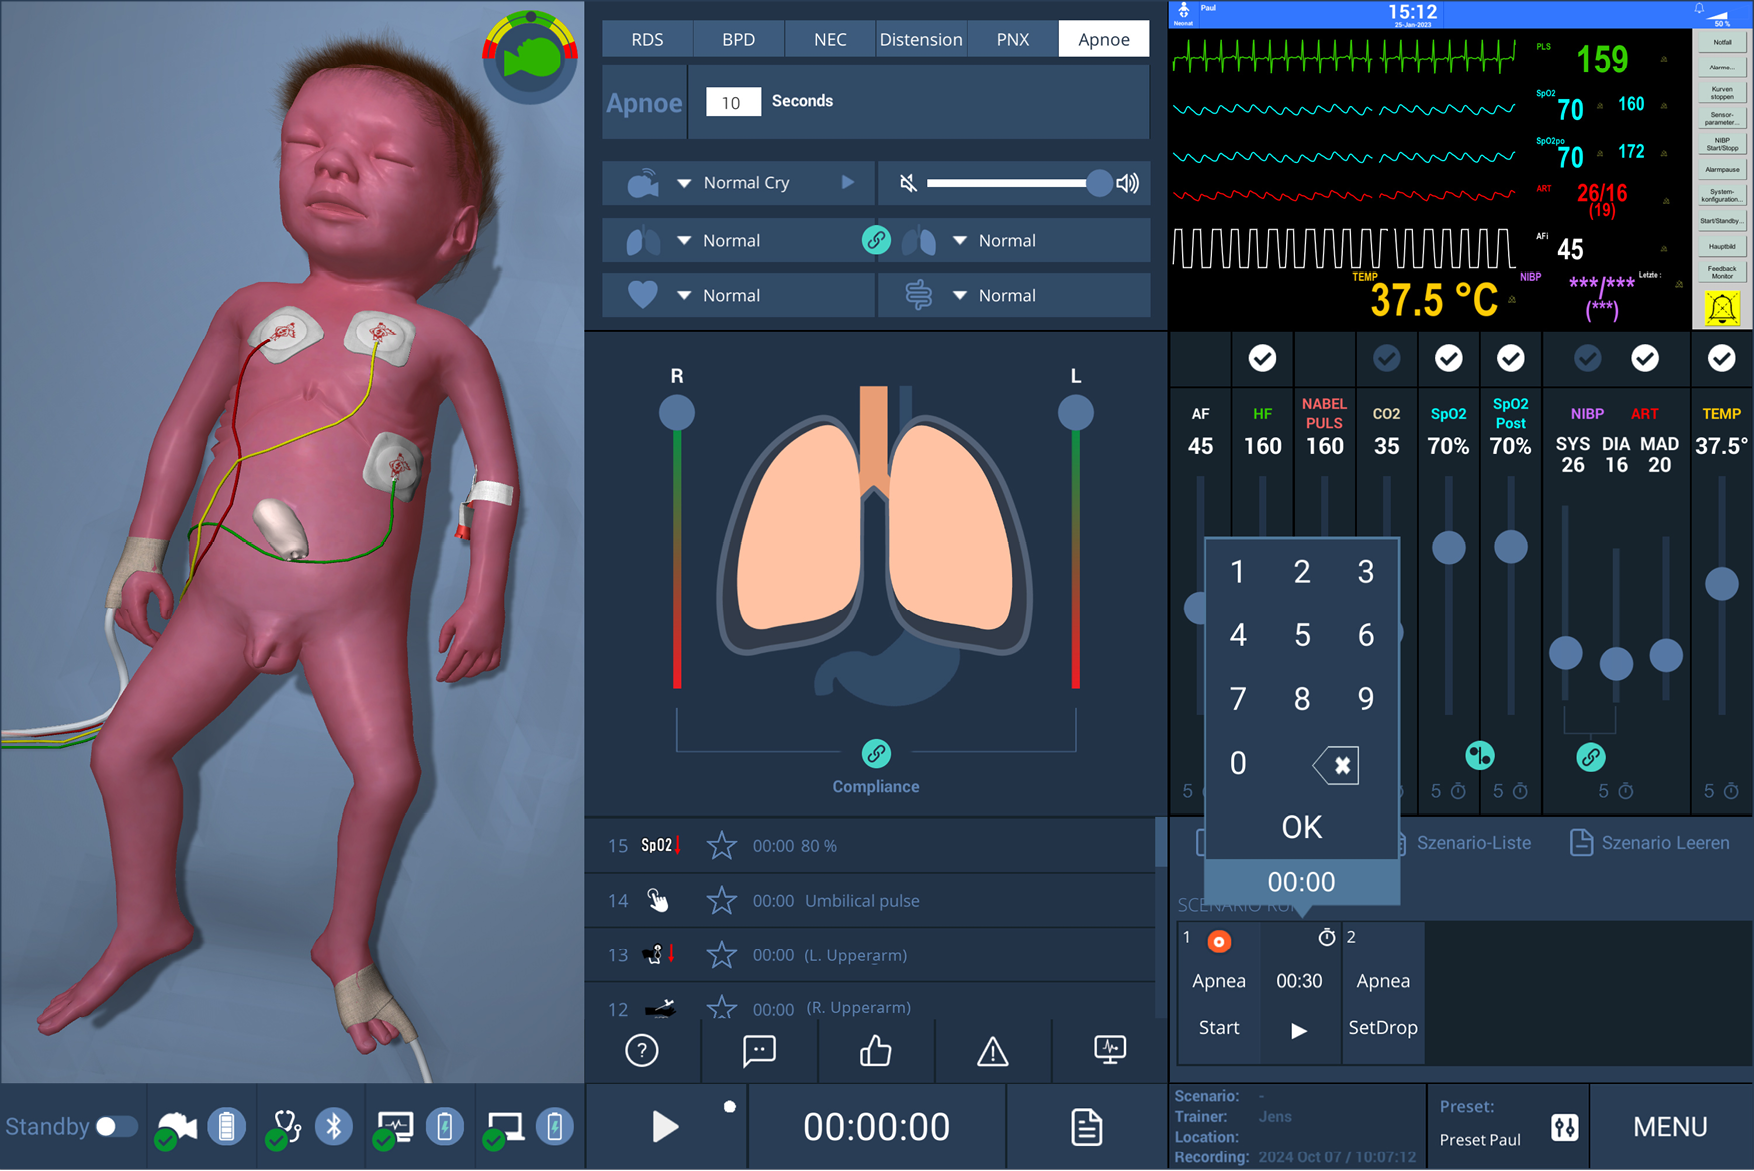1754x1171 pixels.
Task: Select the PNX tab
Action: tap(1012, 39)
